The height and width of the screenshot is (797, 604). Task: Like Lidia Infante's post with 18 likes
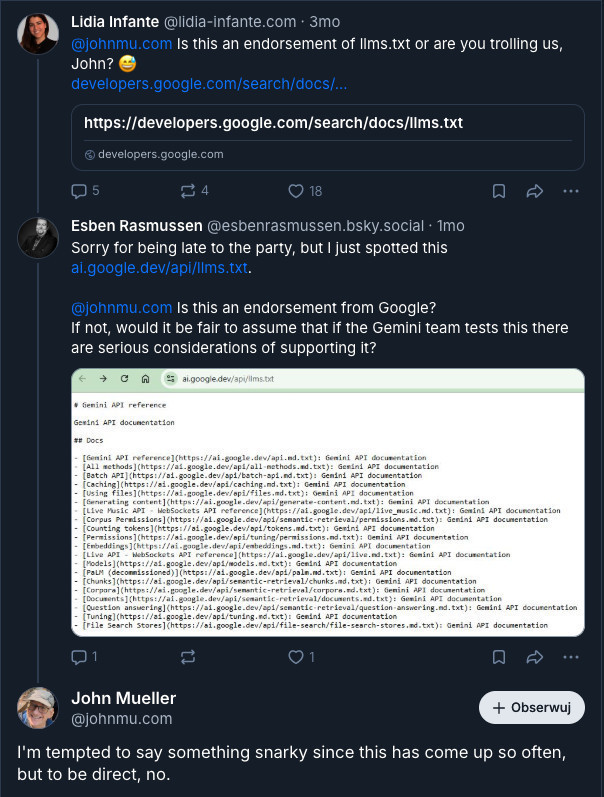point(296,191)
